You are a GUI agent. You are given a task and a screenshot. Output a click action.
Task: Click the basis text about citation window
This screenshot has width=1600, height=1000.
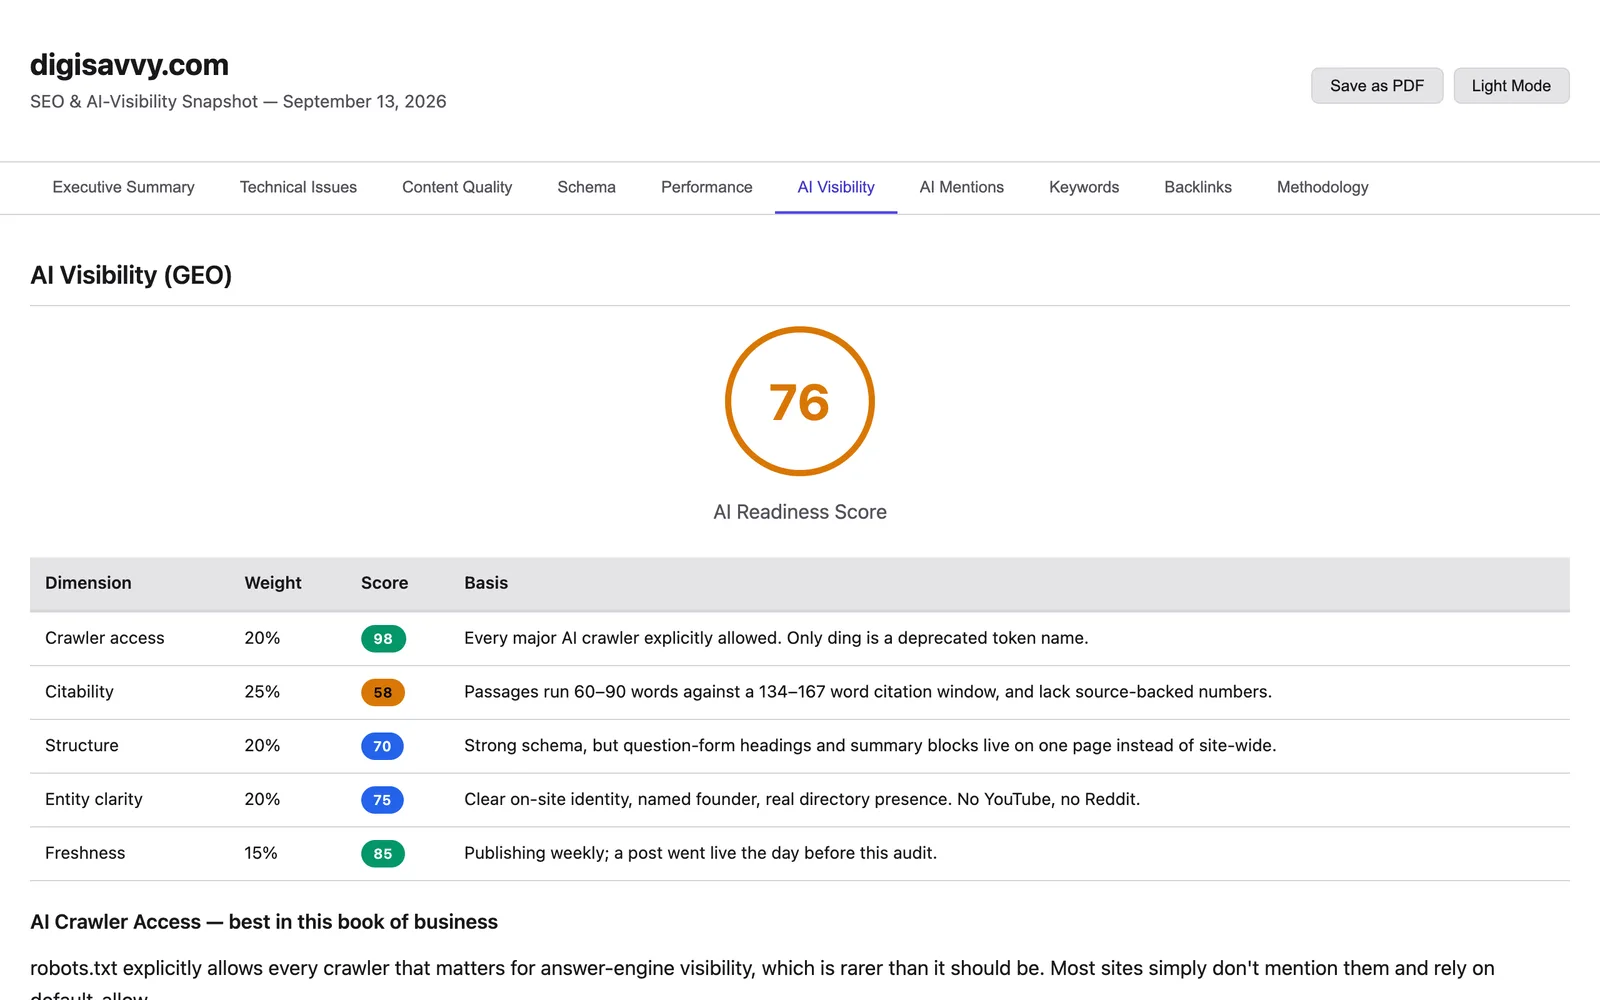pyautogui.click(x=868, y=692)
